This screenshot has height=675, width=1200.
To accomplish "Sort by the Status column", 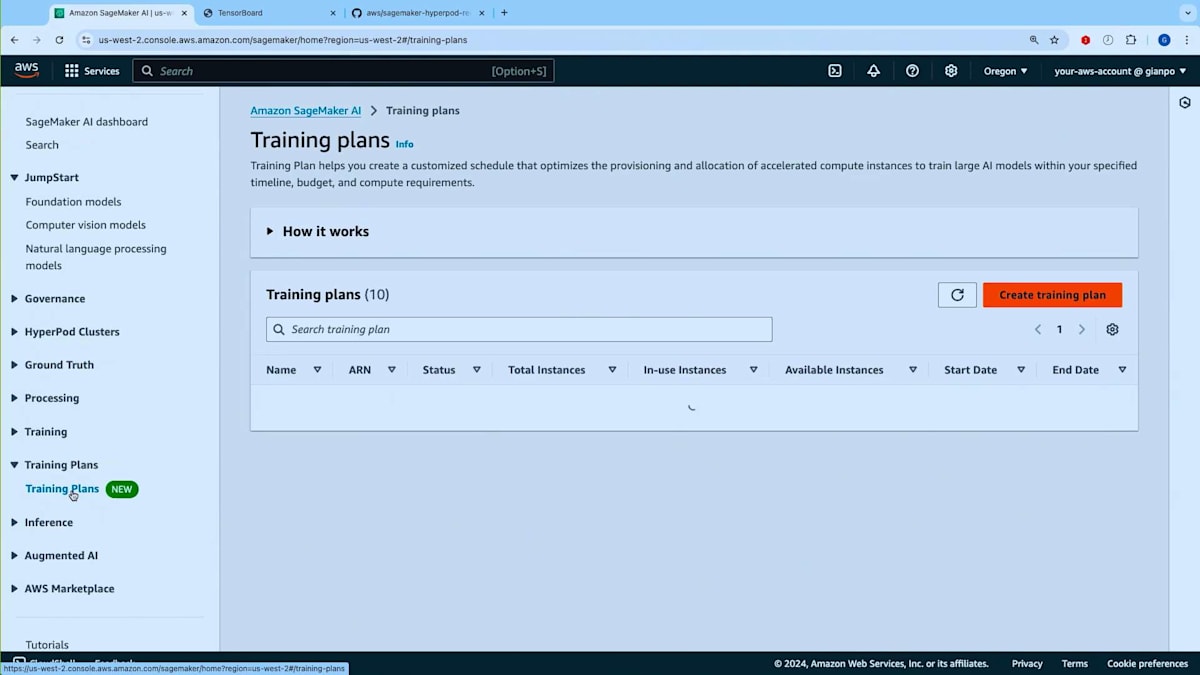I will [x=476, y=370].
